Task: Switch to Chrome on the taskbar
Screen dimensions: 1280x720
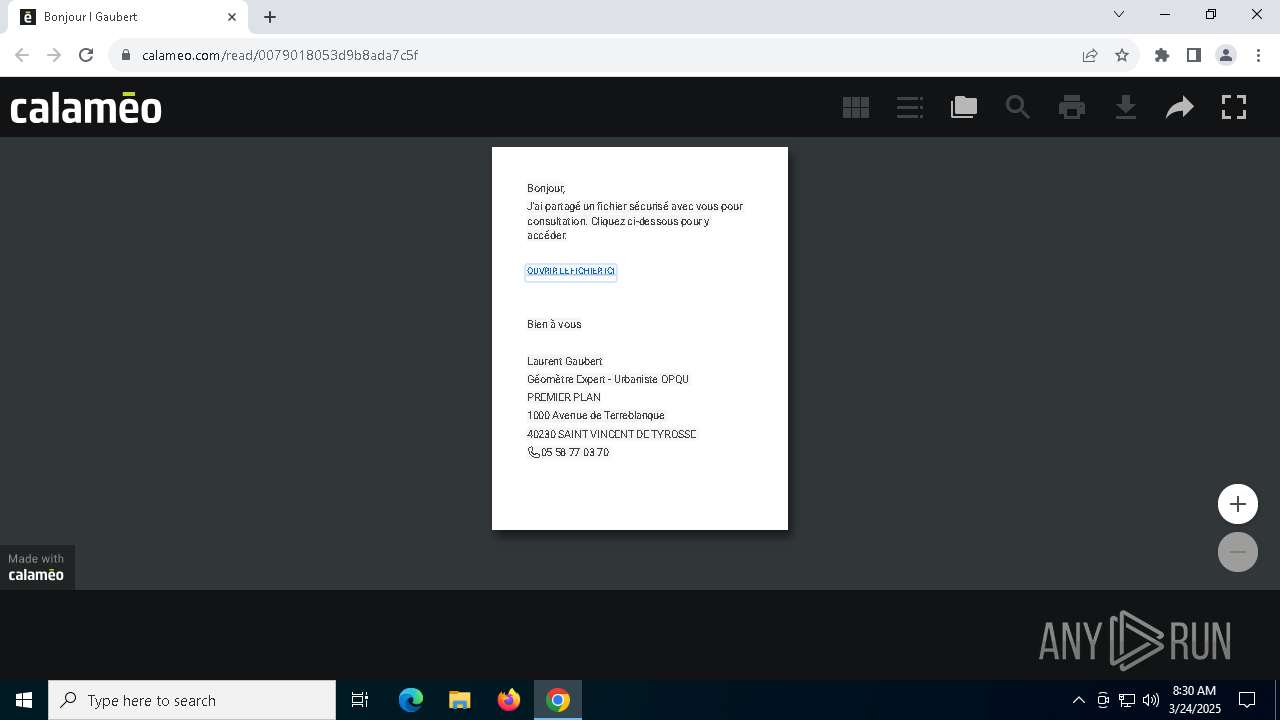Action: 558,700
